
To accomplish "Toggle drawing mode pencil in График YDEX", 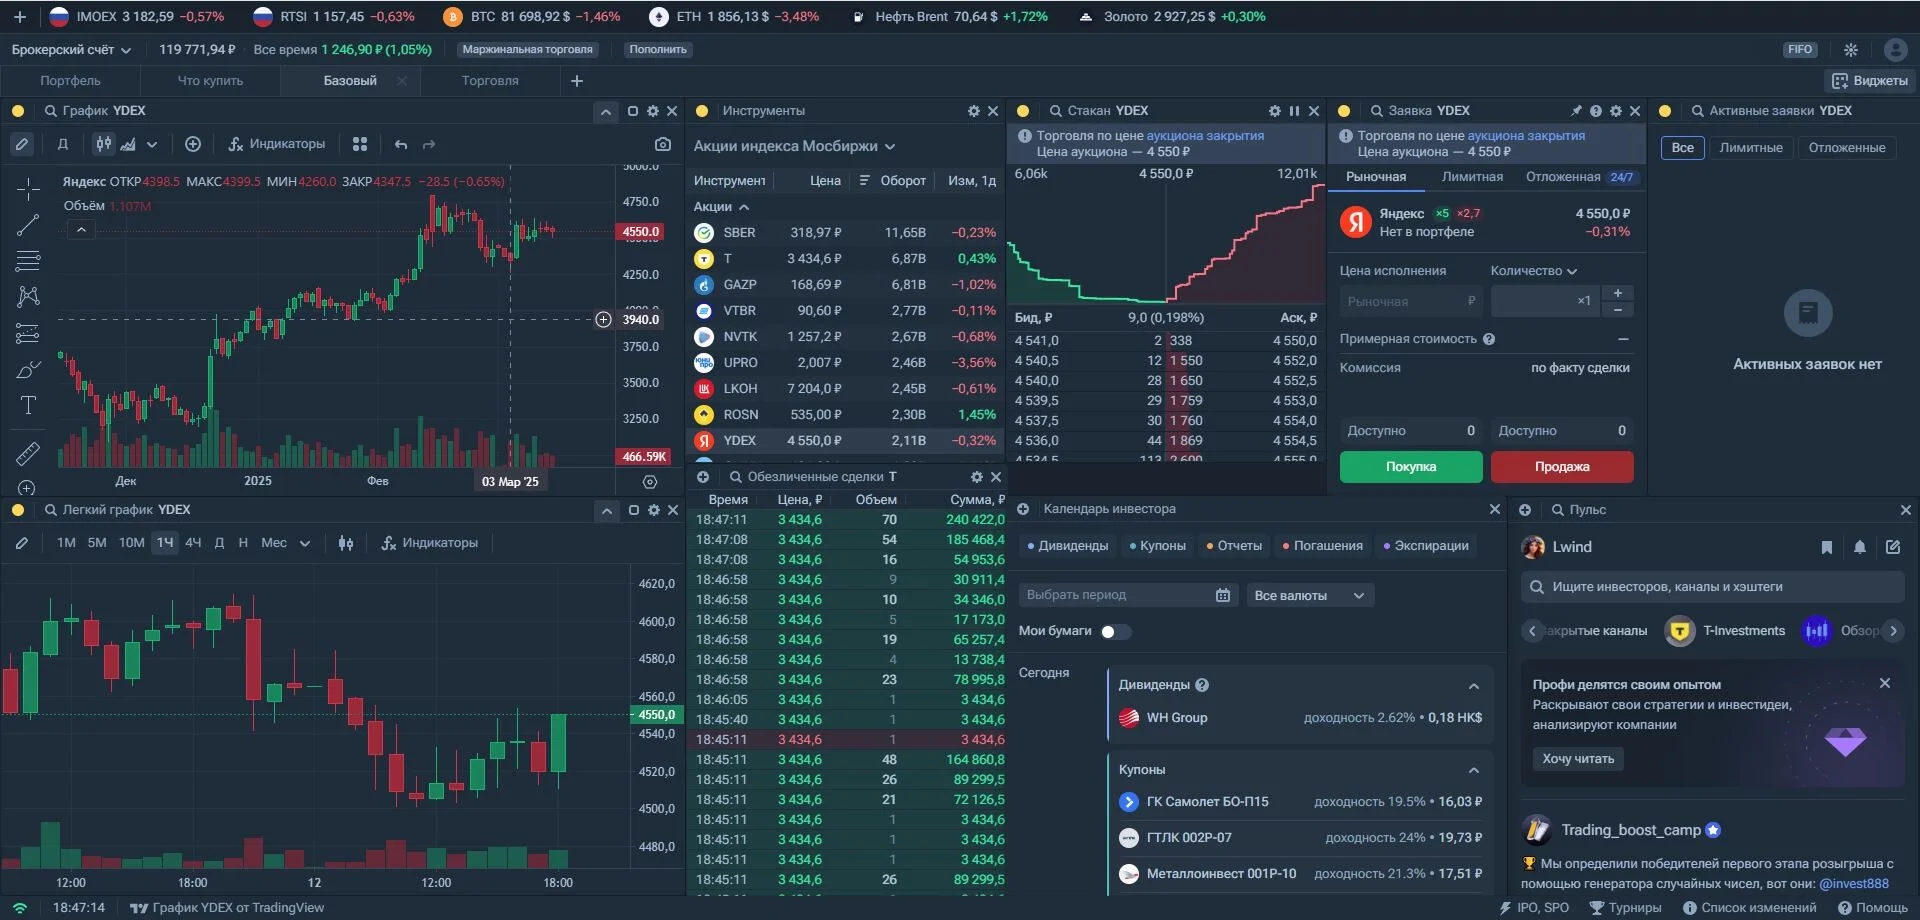I will (x=21, y=144).
